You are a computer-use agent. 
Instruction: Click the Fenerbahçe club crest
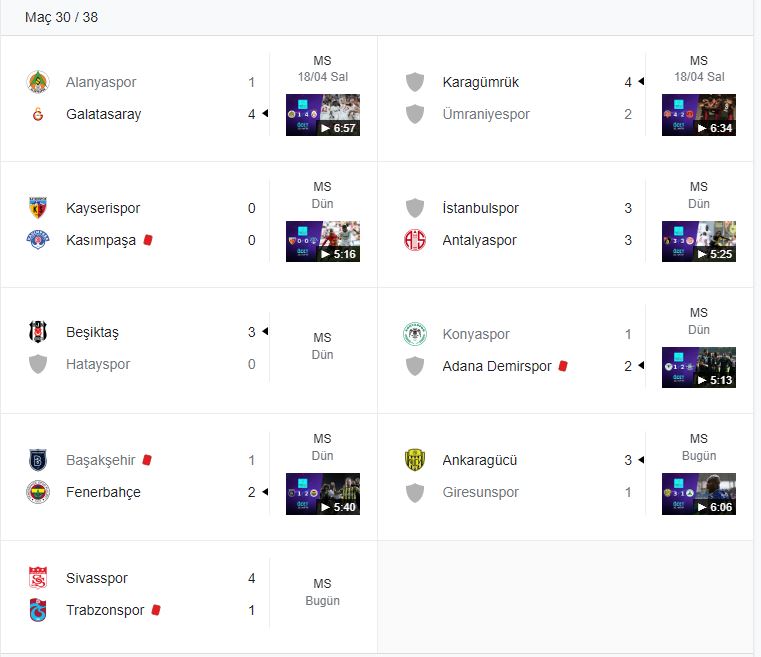(38, 492)
